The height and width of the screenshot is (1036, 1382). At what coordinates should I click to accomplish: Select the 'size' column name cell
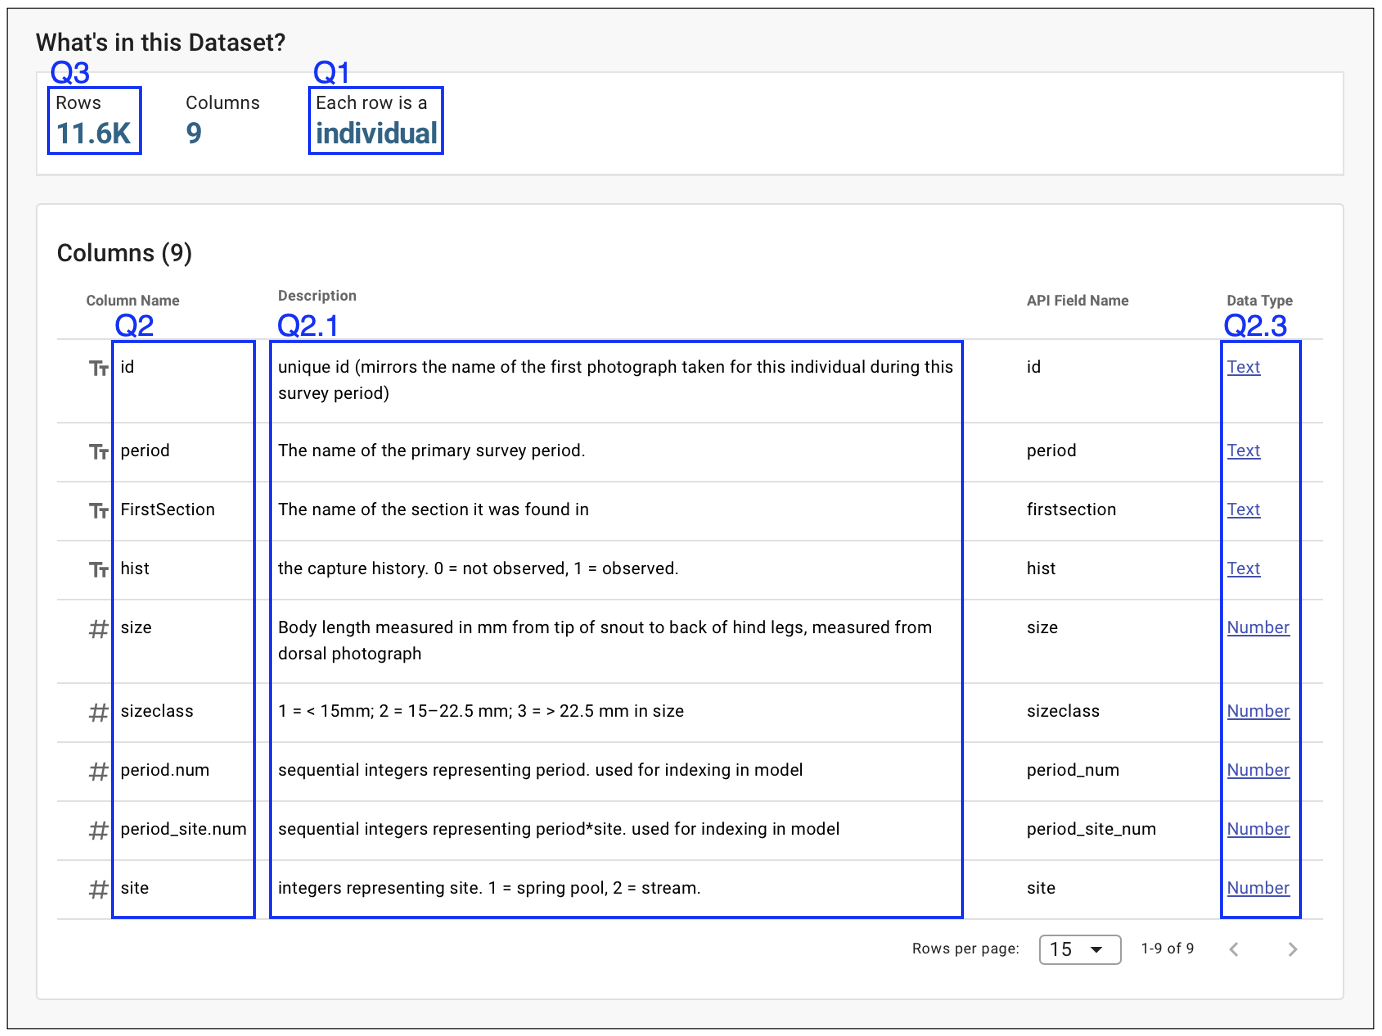136,627
